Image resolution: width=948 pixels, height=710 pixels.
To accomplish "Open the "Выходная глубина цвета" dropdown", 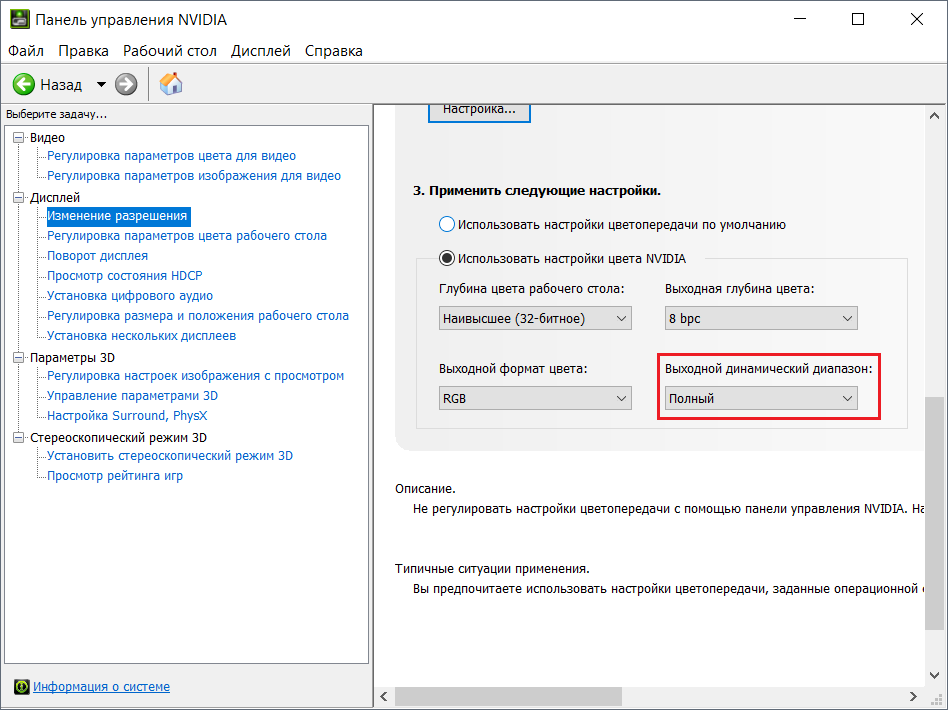I will click(761, 318).
